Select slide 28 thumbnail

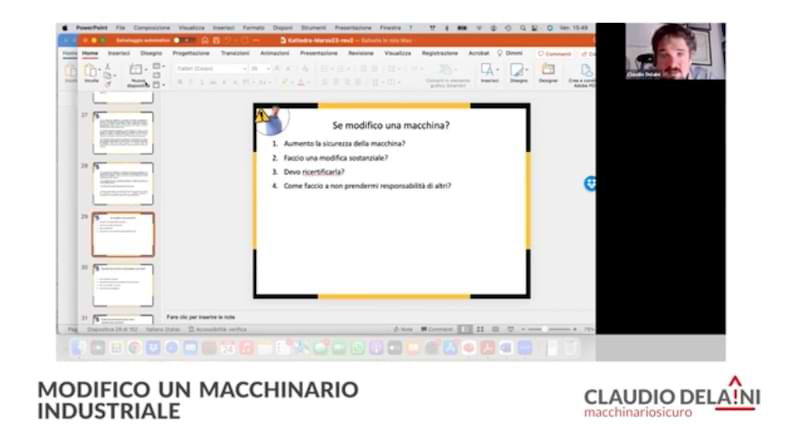[123, 183]
